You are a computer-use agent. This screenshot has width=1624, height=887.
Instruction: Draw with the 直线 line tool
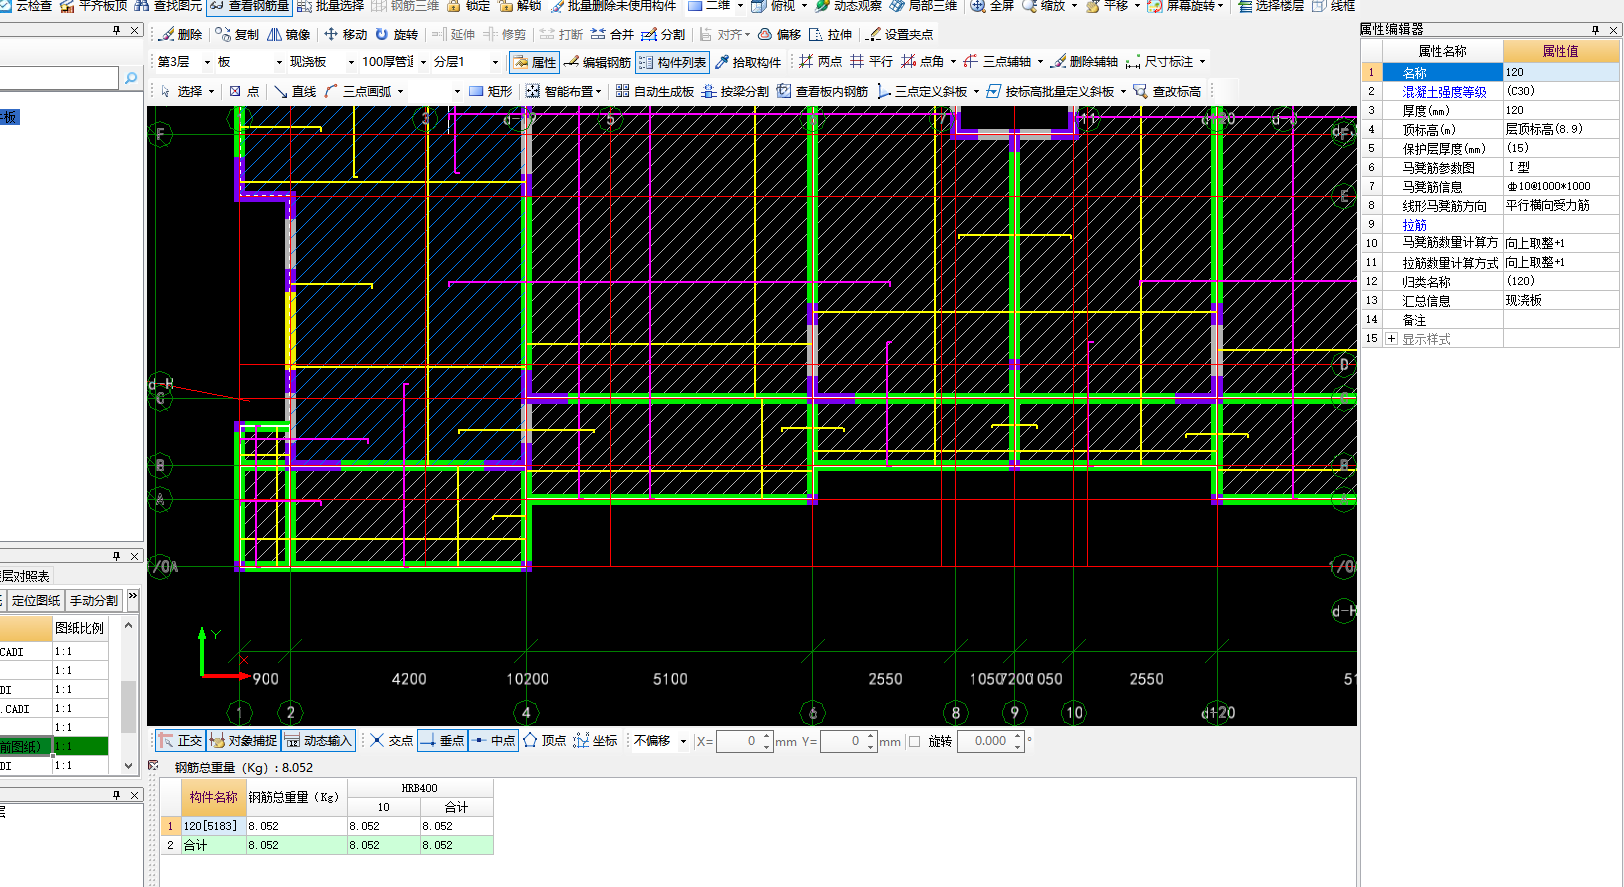(295, 91)
